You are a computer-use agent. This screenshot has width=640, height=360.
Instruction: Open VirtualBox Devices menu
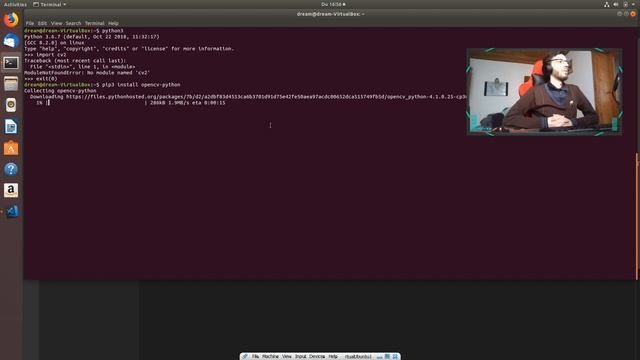(x=317, y=356)
